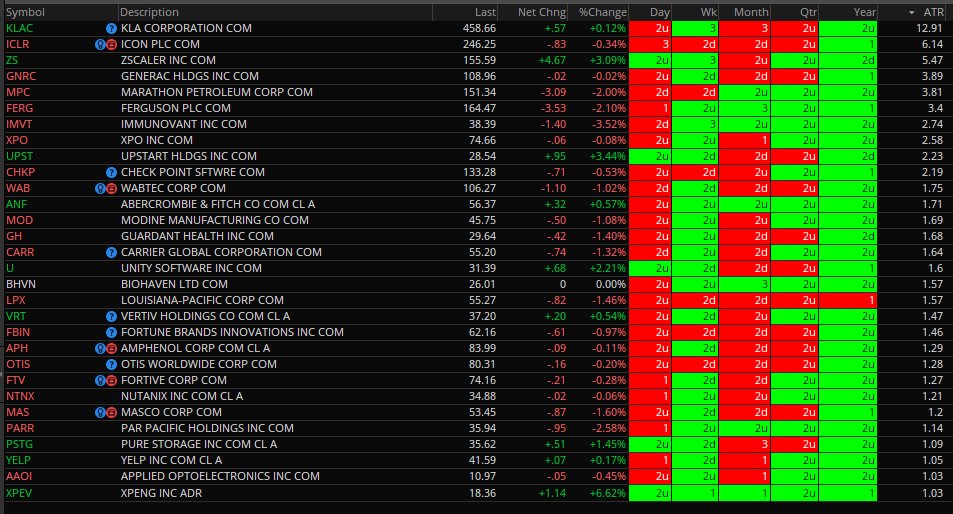
Task: Click the lightbulb icon in the APH row
Action: 100,349
